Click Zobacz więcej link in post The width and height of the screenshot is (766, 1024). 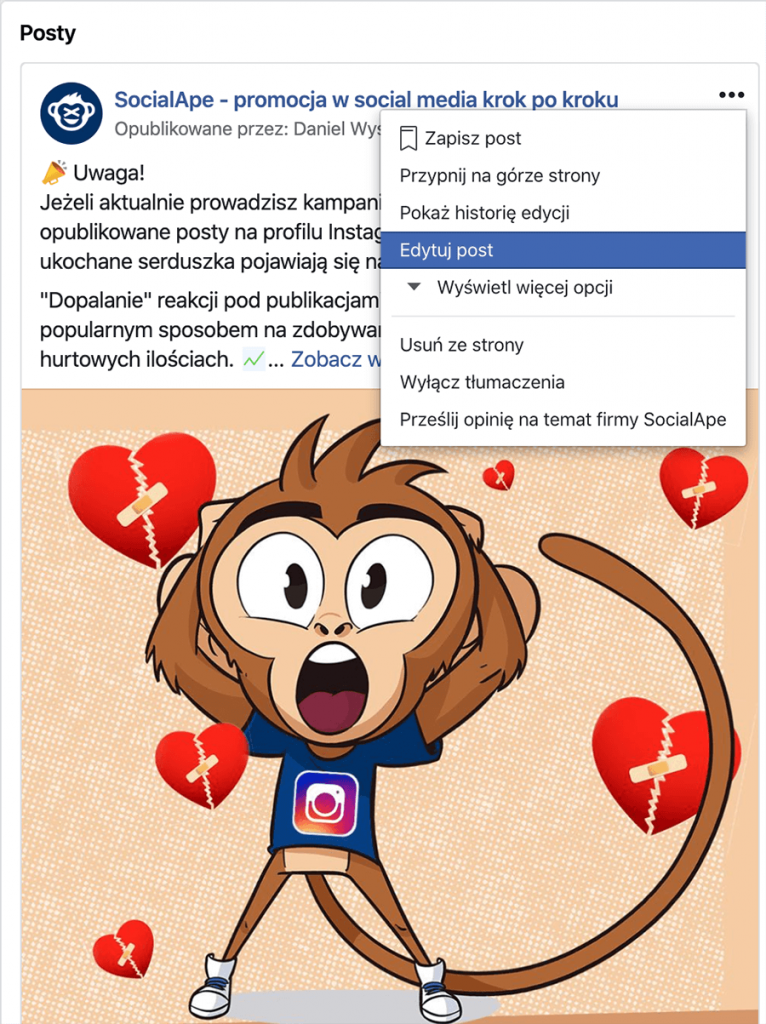coord(336,359)
